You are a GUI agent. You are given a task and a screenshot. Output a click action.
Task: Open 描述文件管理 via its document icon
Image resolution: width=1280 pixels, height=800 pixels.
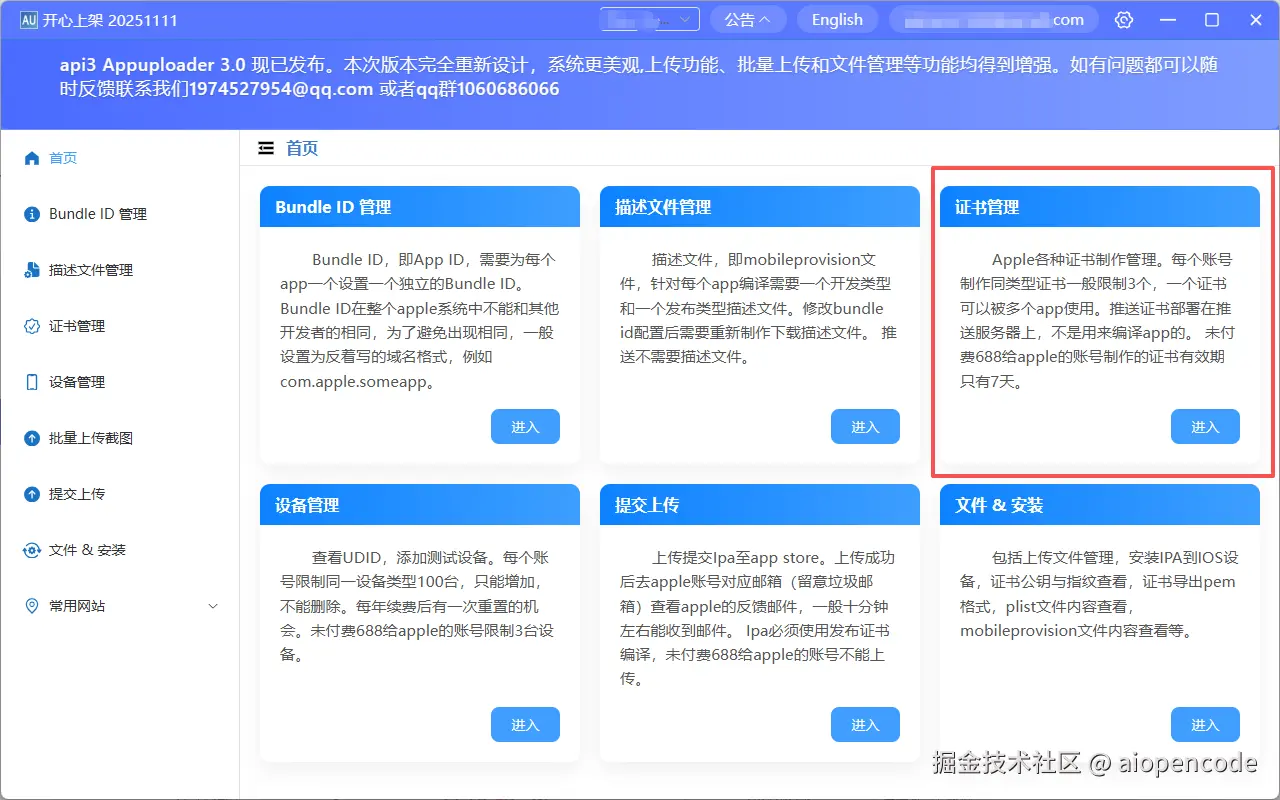(x=30, y=269)
